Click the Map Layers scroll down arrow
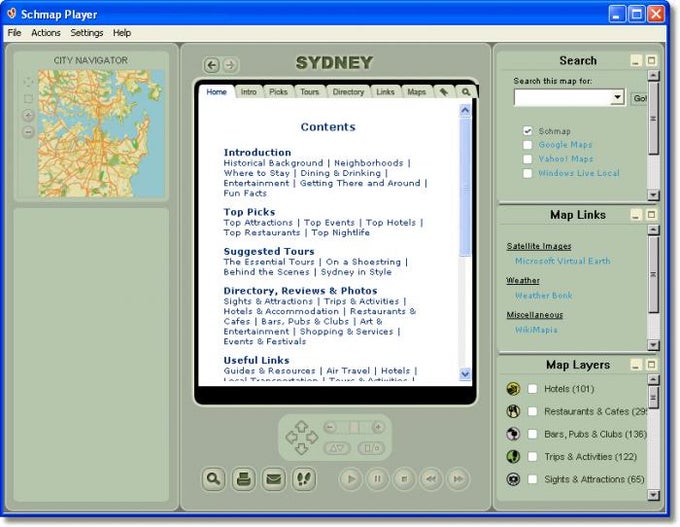The width and height of the screenshot is (680, 527). [x=653, y=494]
